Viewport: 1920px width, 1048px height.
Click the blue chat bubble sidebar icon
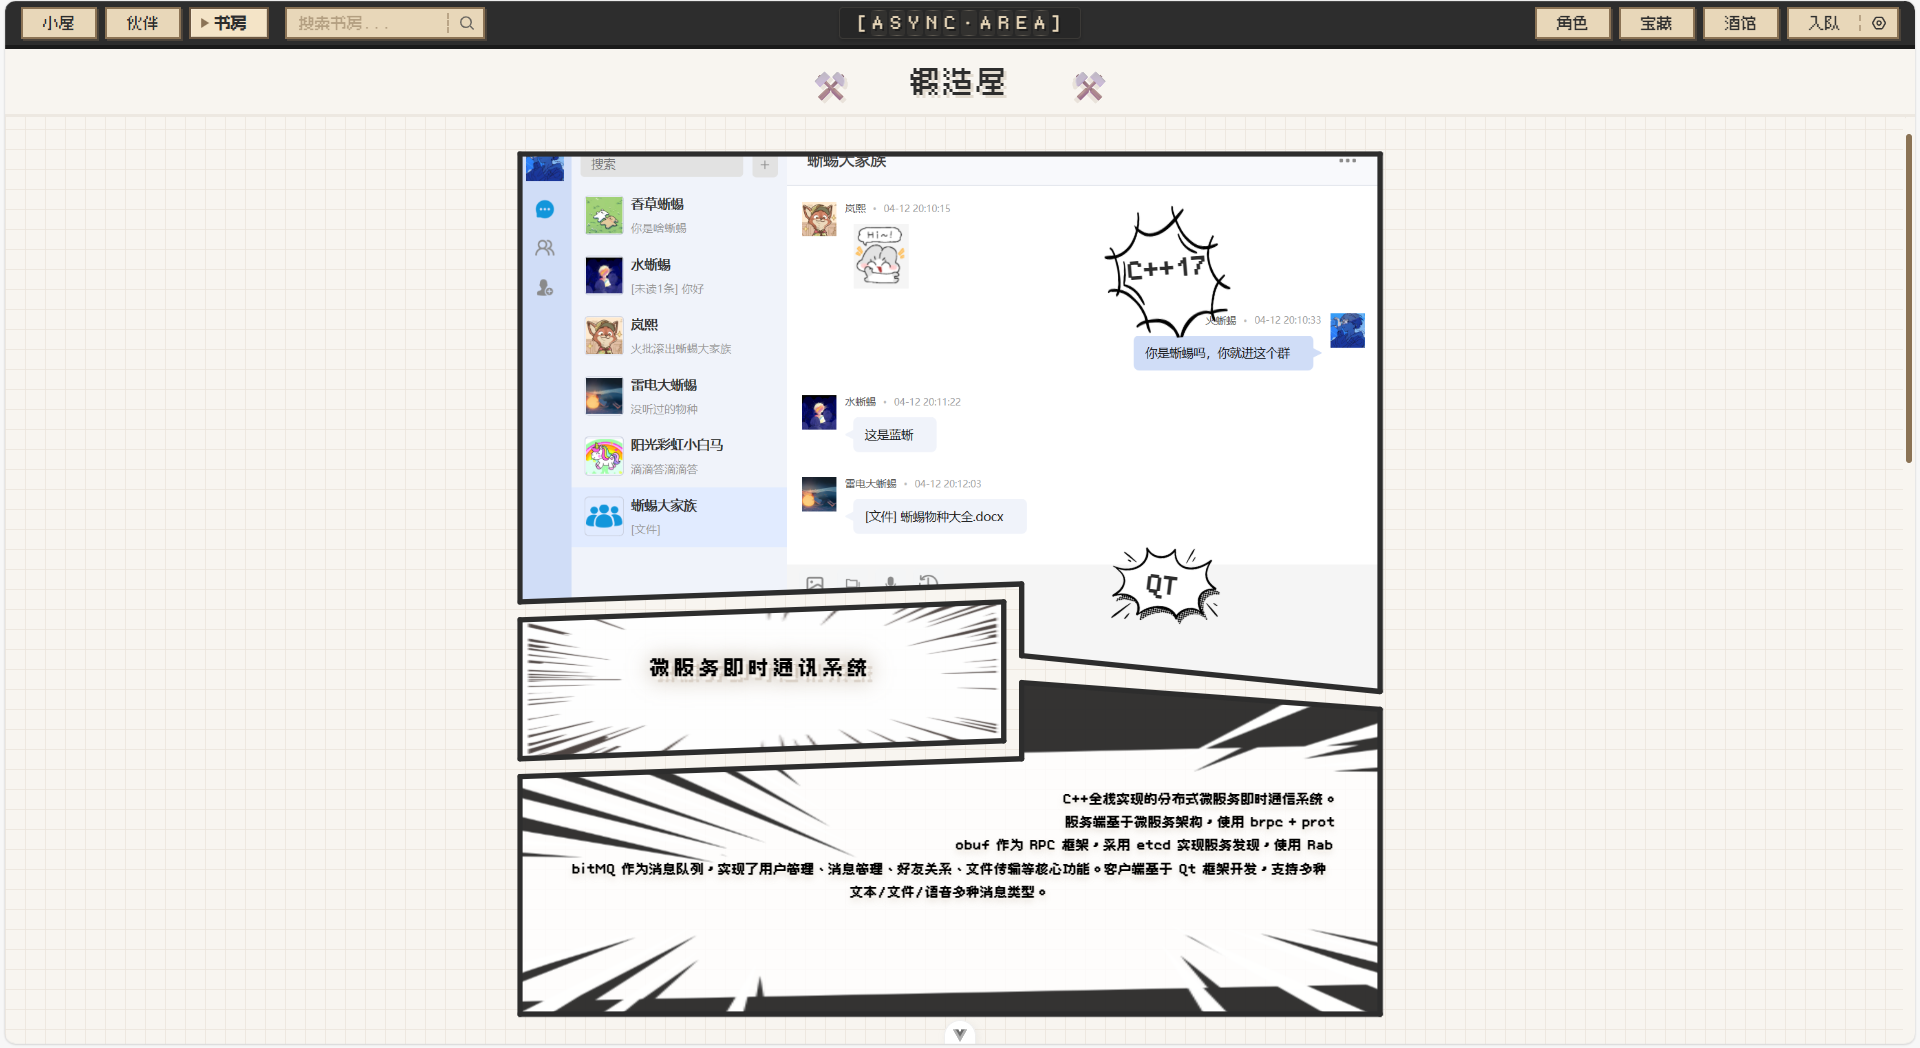545,209
